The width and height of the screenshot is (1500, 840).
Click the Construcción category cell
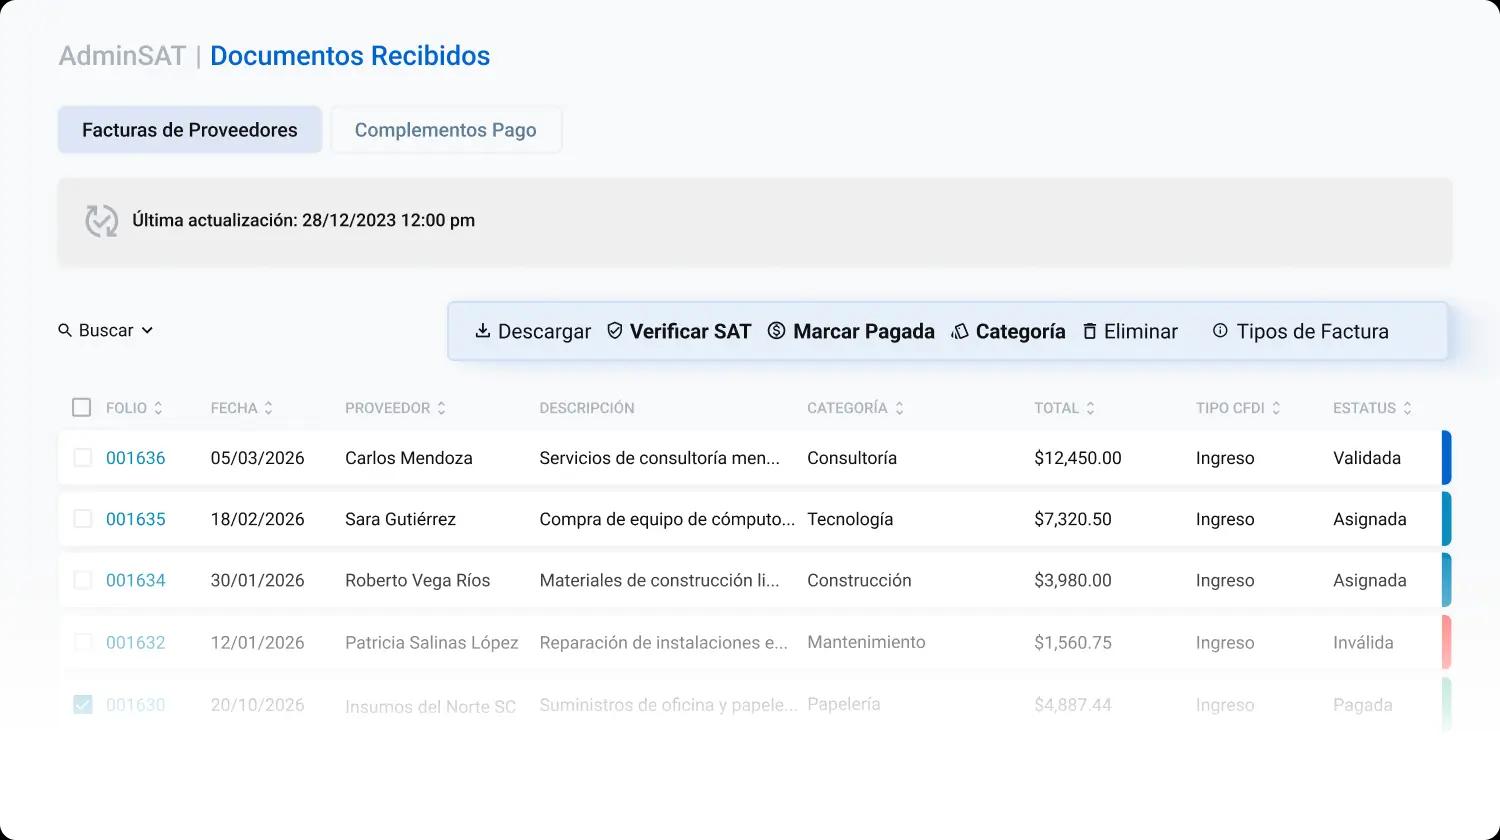coord(859,580)
